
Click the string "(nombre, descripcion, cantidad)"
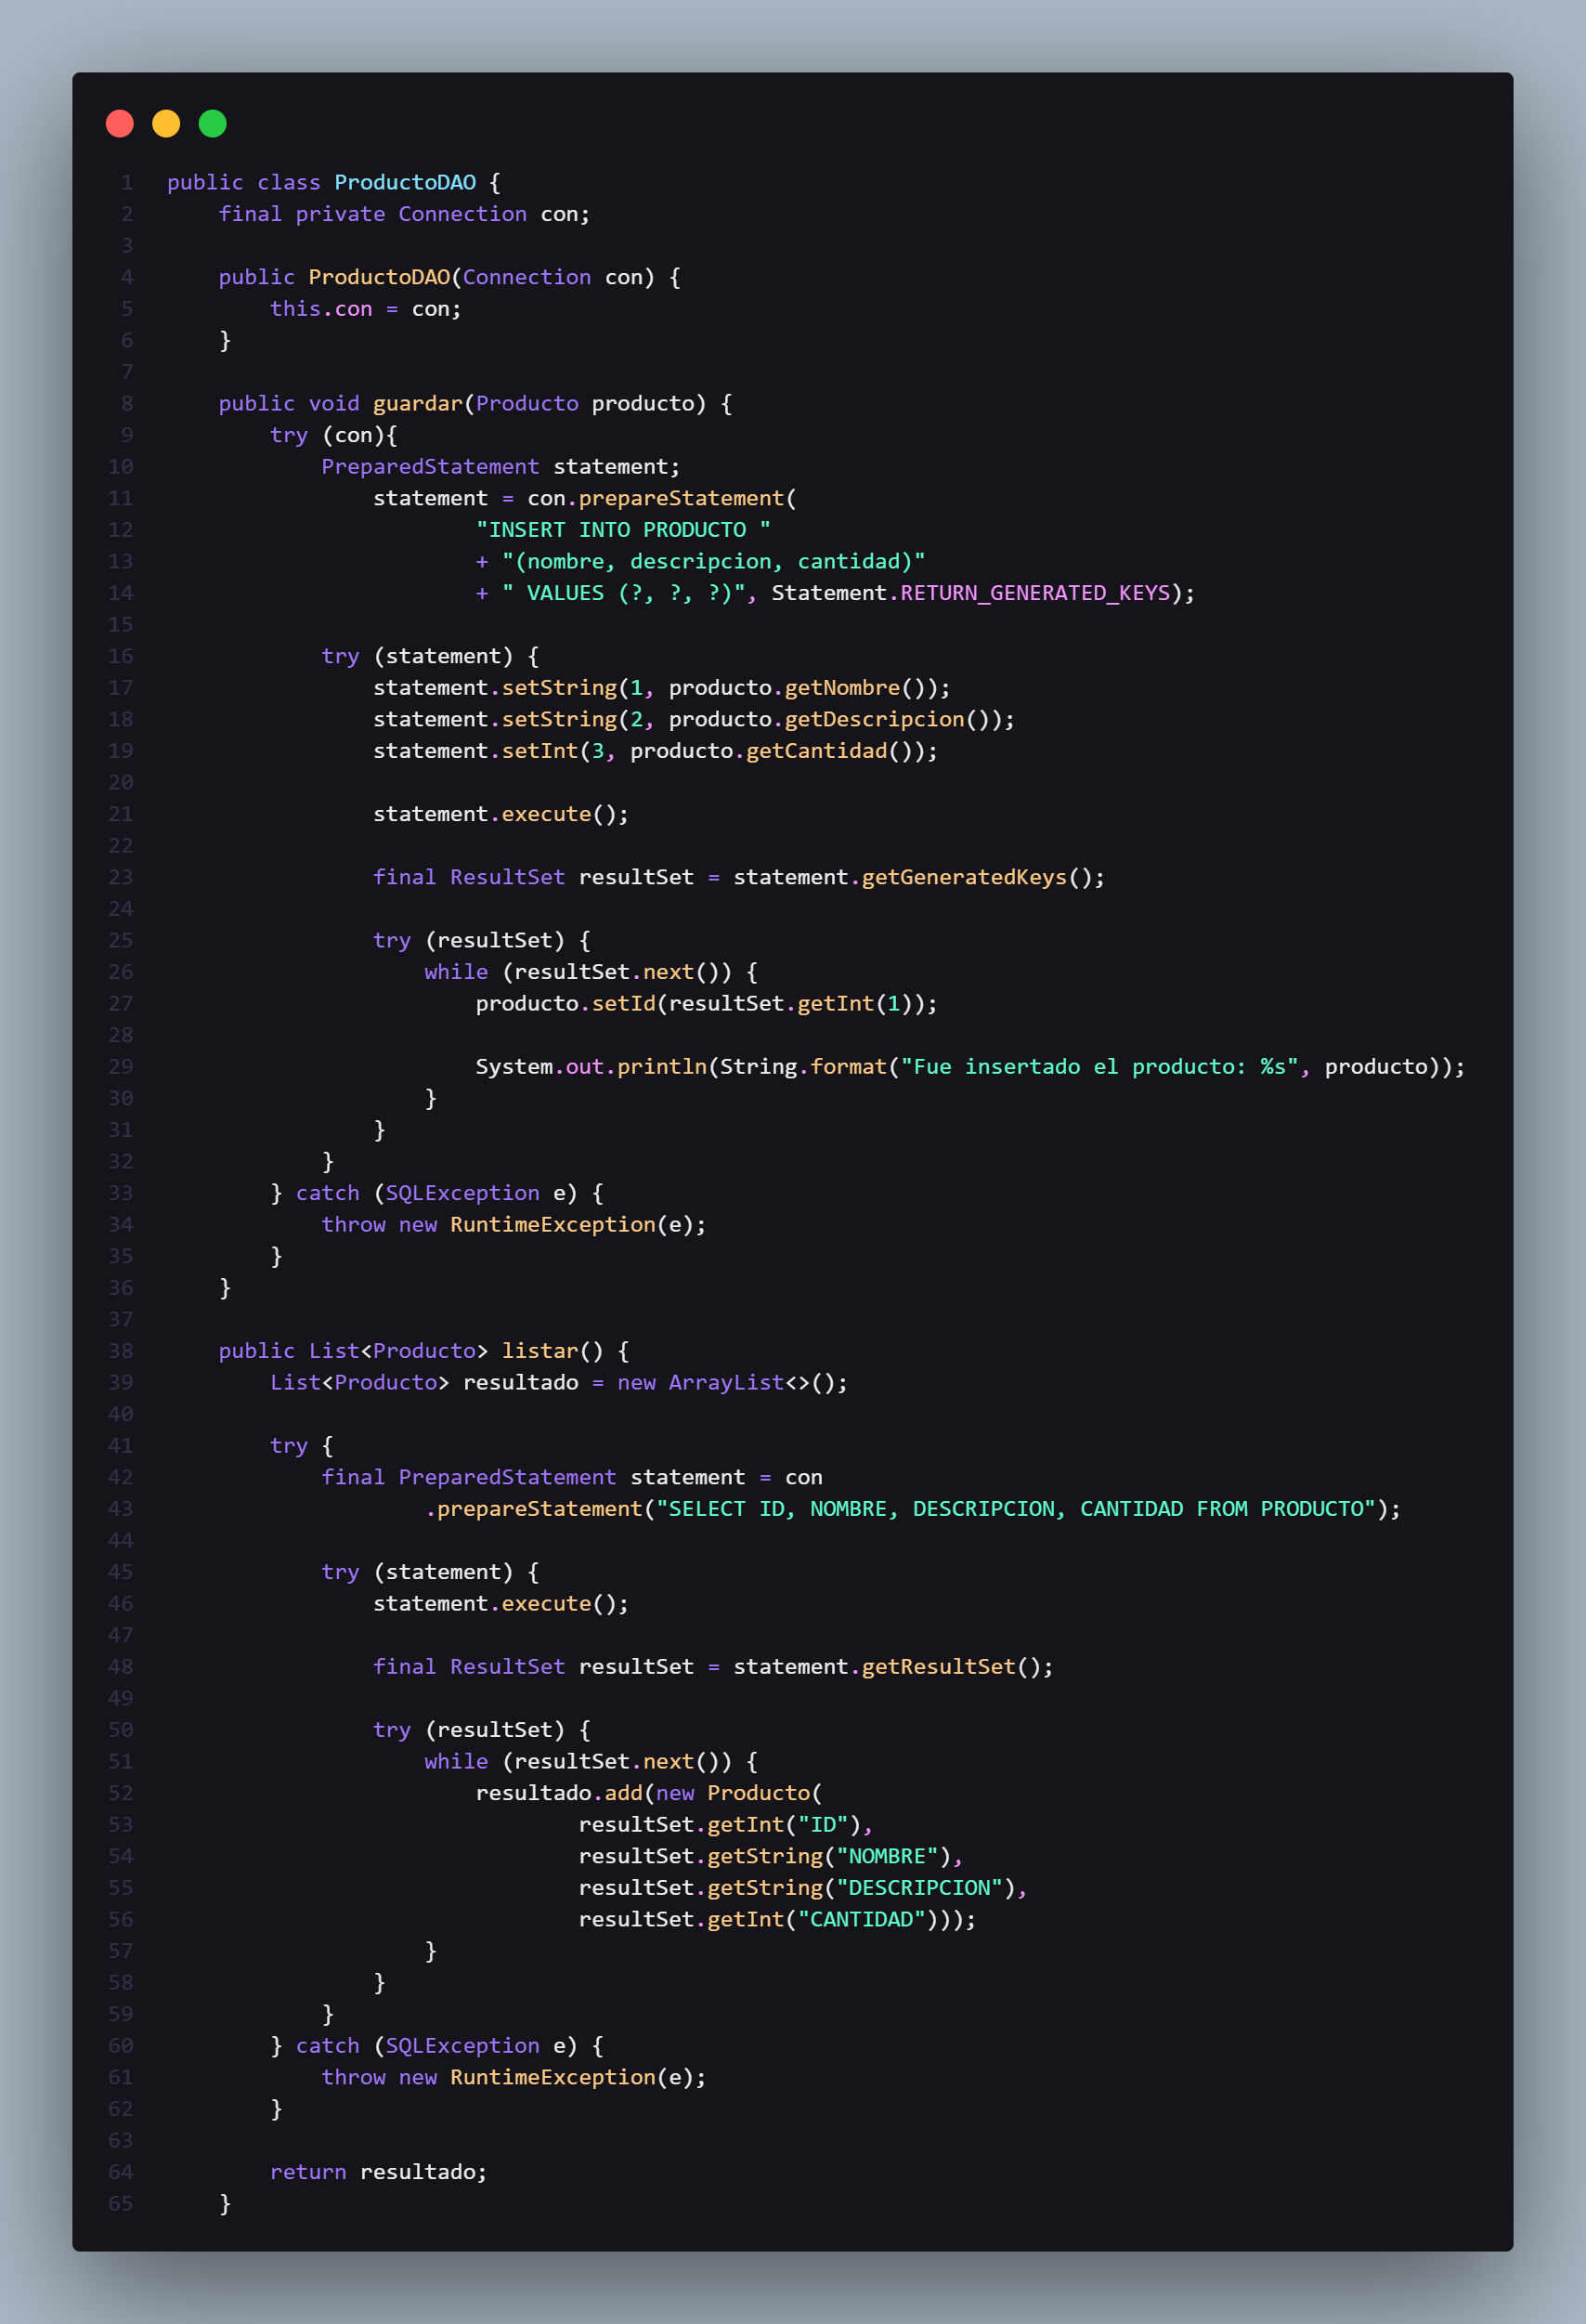click(x=714, y=562)
